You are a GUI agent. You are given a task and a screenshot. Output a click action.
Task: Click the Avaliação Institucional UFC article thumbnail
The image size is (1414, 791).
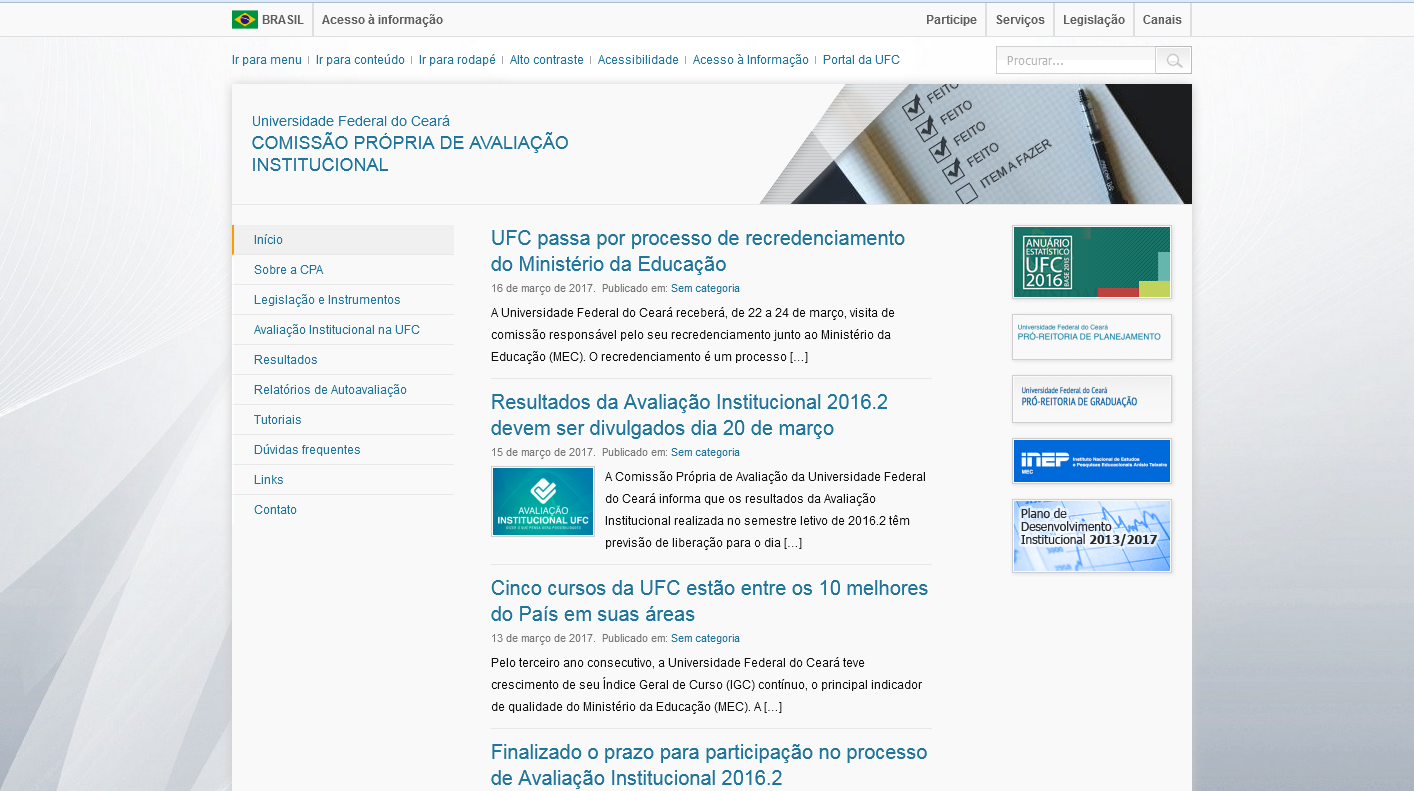click(543, 502)
